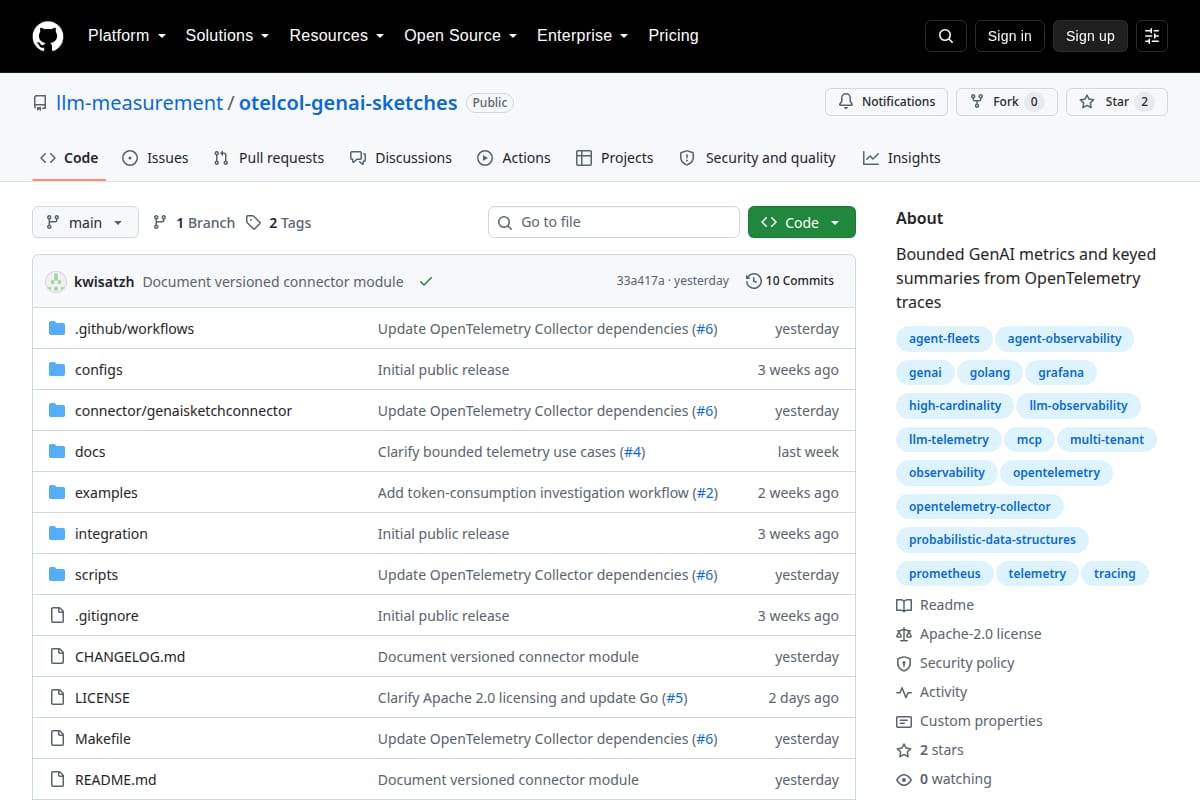Image resolution: width=1200 pixels, height=800 pixels.
Task: Click the Sign in button
Action: coord(1010,36)
